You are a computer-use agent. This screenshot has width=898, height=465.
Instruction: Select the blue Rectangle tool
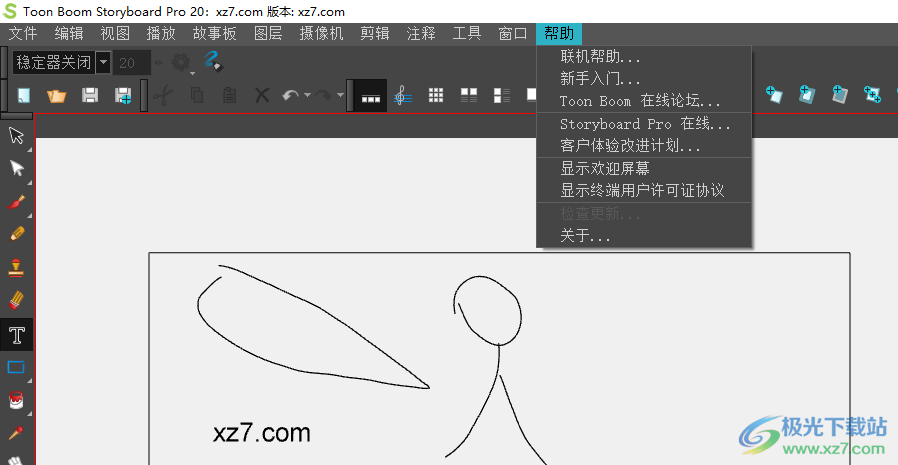[x=16, y=367]
